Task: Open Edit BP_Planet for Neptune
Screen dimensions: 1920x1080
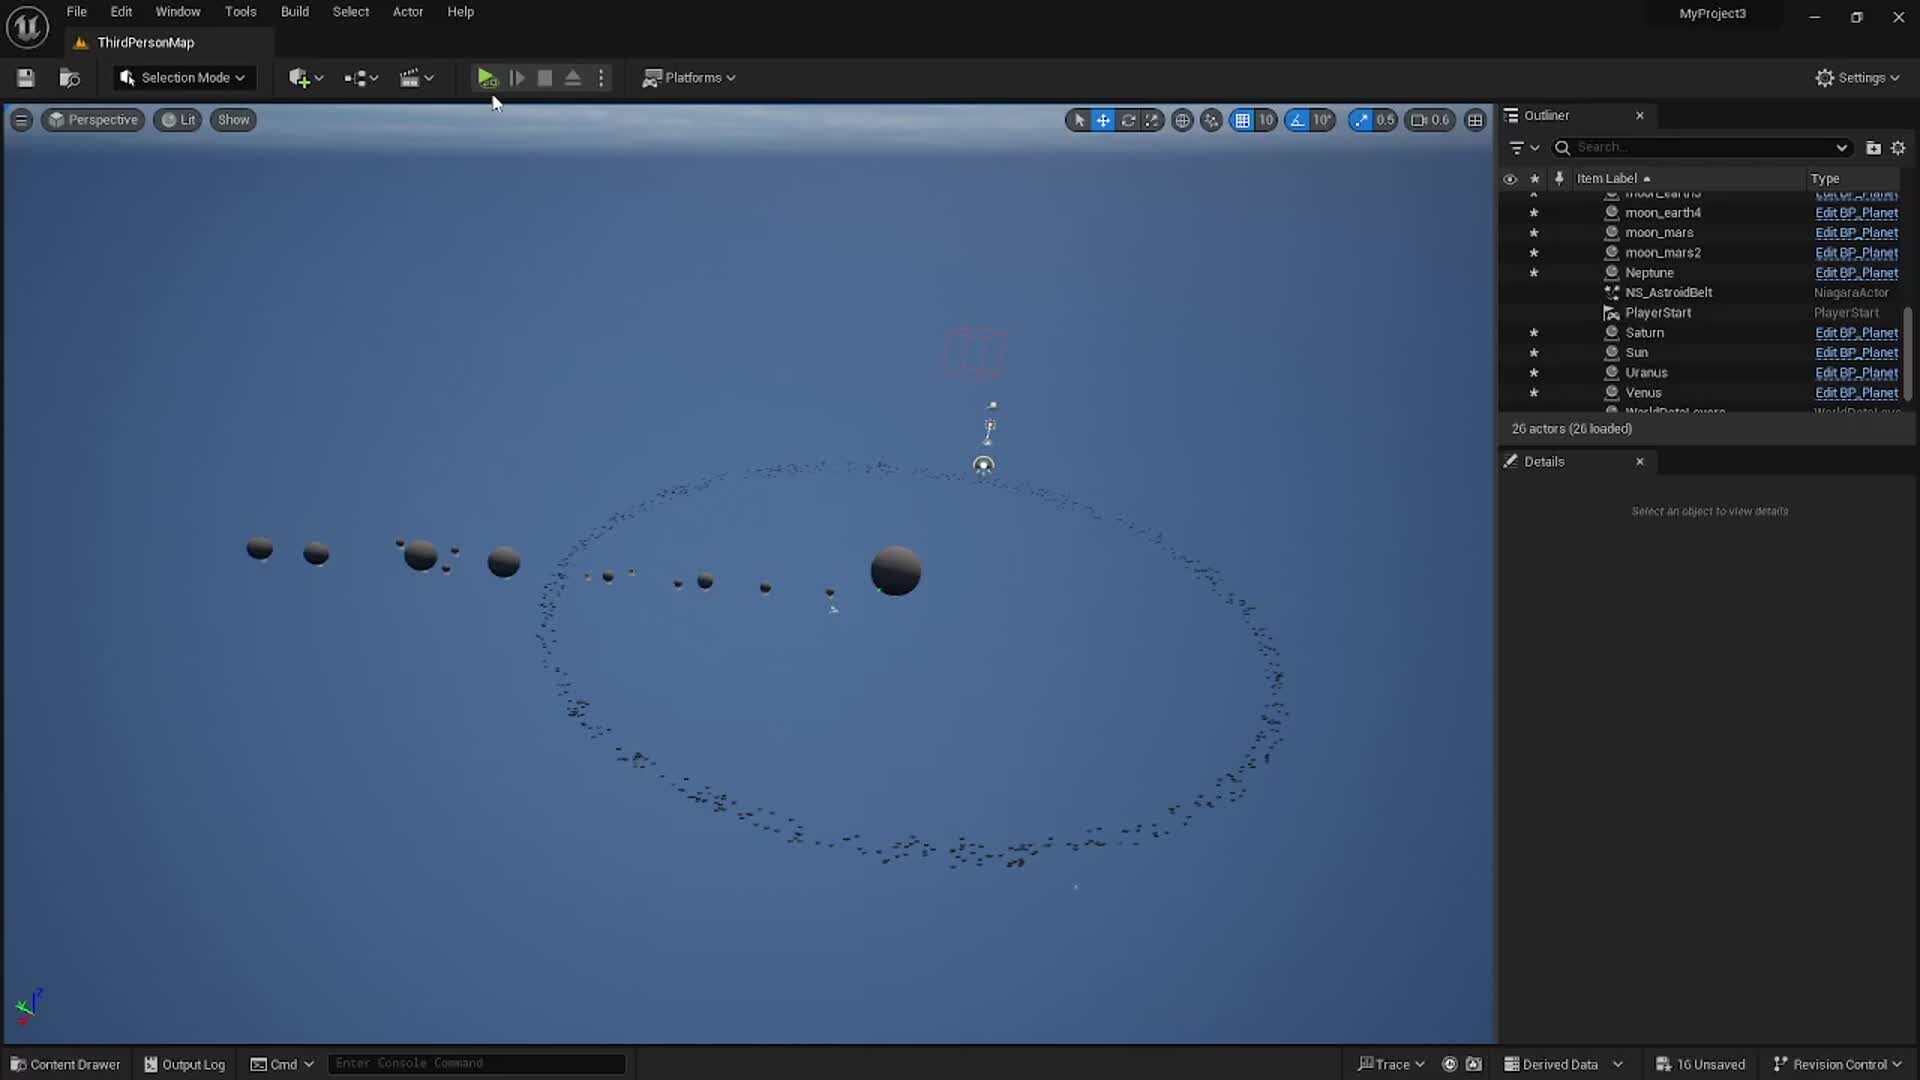Action: coord(1856,272)
